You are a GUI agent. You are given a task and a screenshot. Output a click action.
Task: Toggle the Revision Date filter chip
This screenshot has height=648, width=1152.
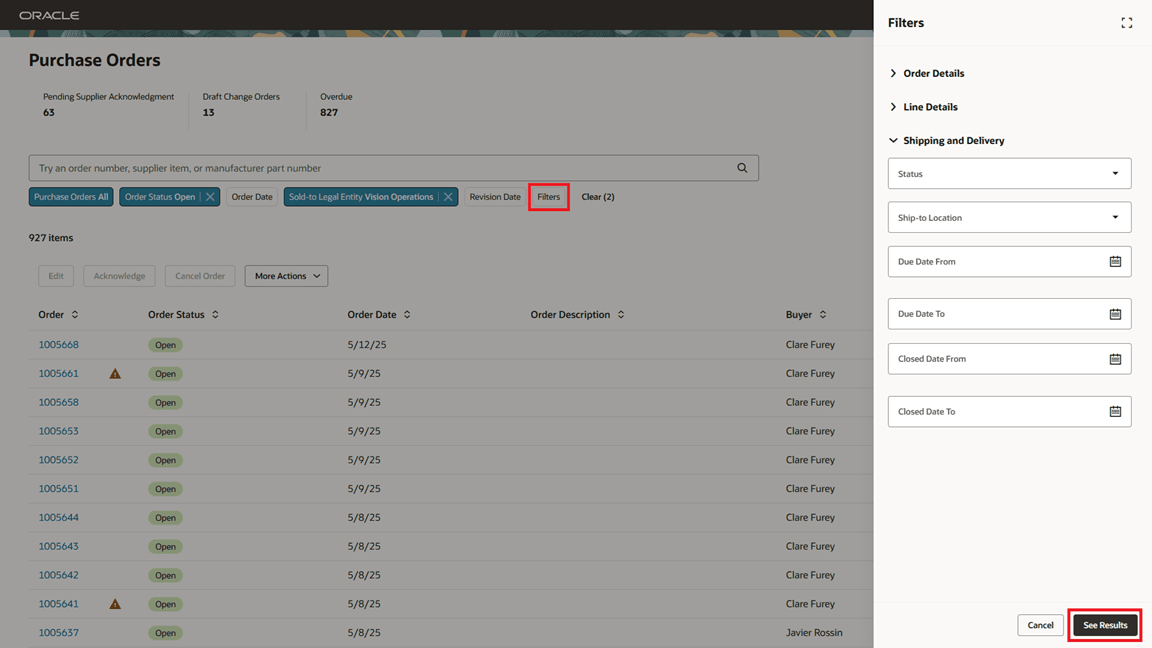click(x=494, y=196)
